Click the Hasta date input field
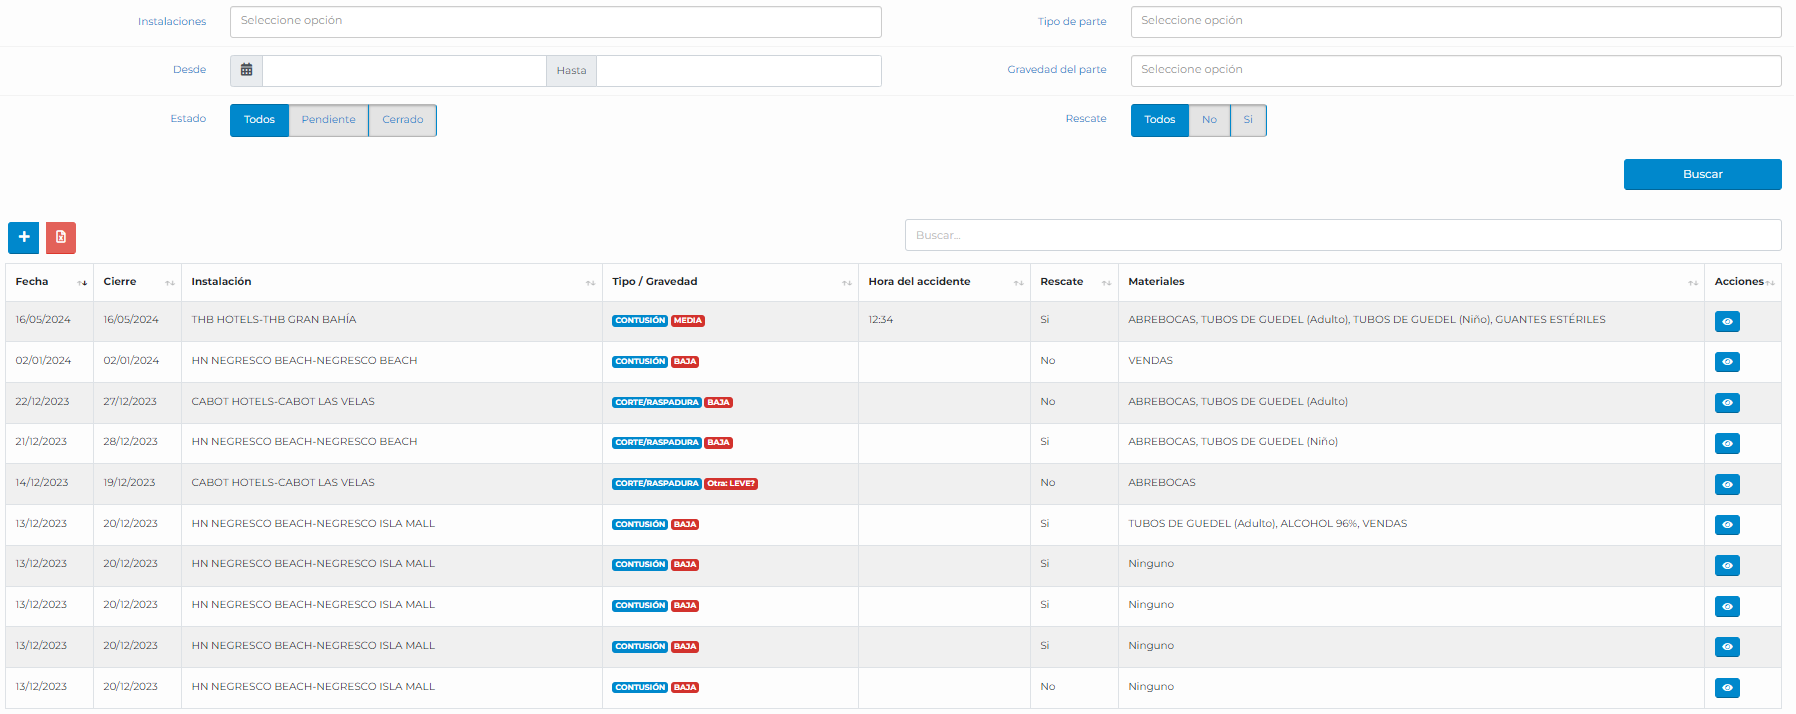 tap(738, 70)
